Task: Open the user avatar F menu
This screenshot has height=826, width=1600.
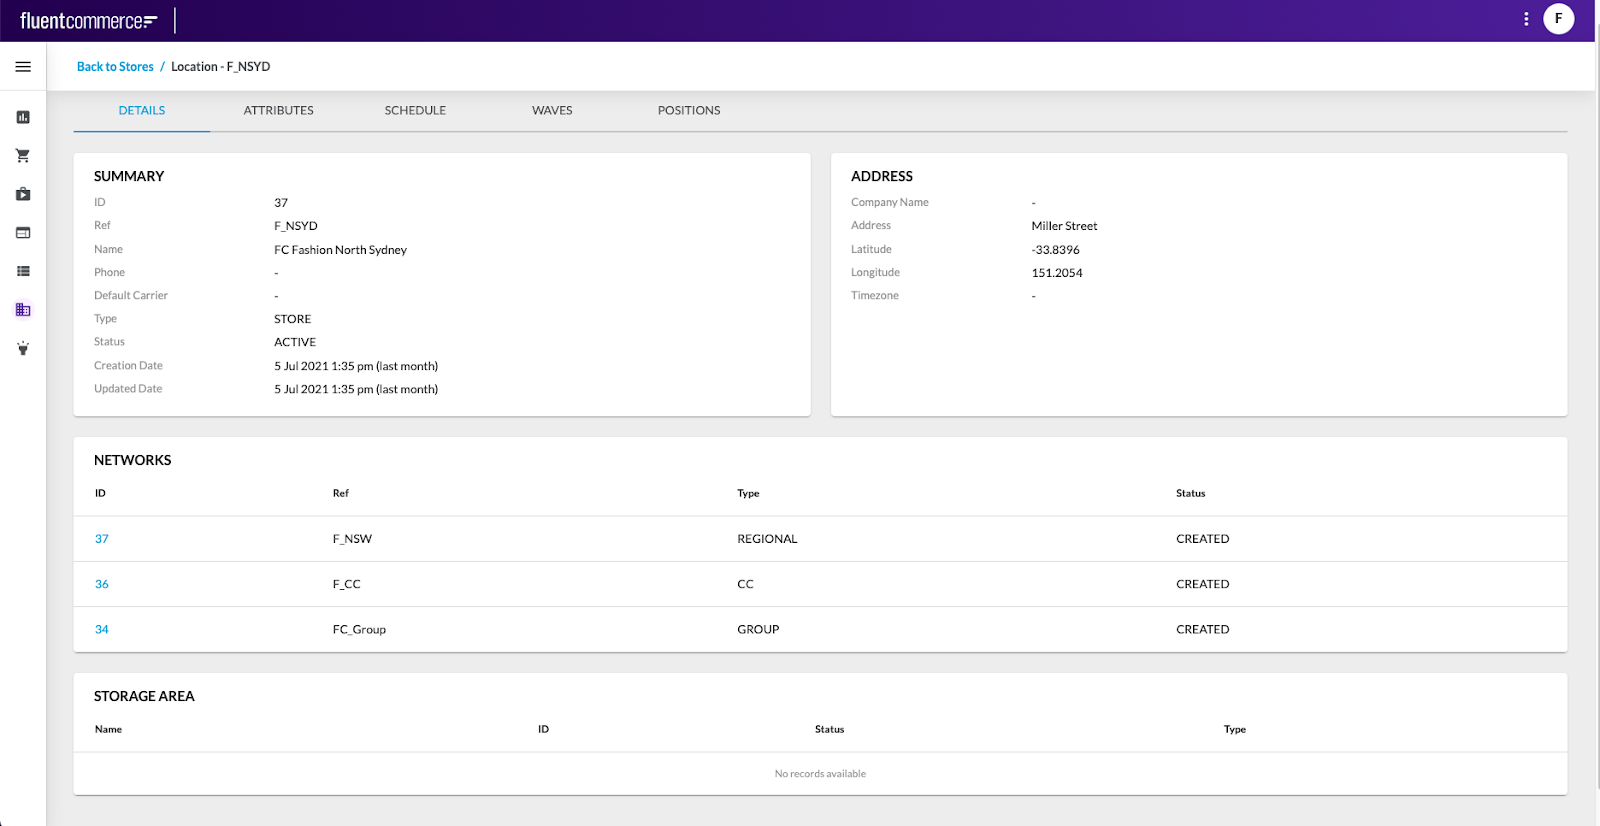Action: 1558,19
